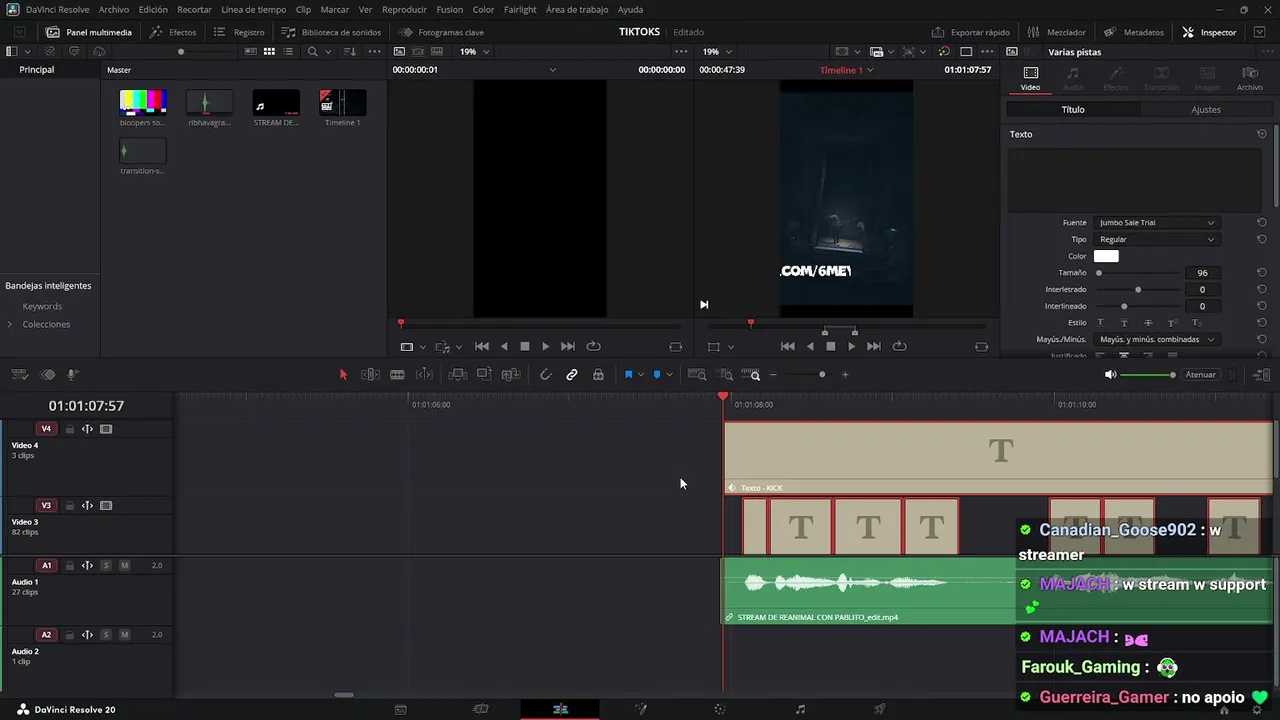Show the Metadatos panel

click(x=1134, y=32)
